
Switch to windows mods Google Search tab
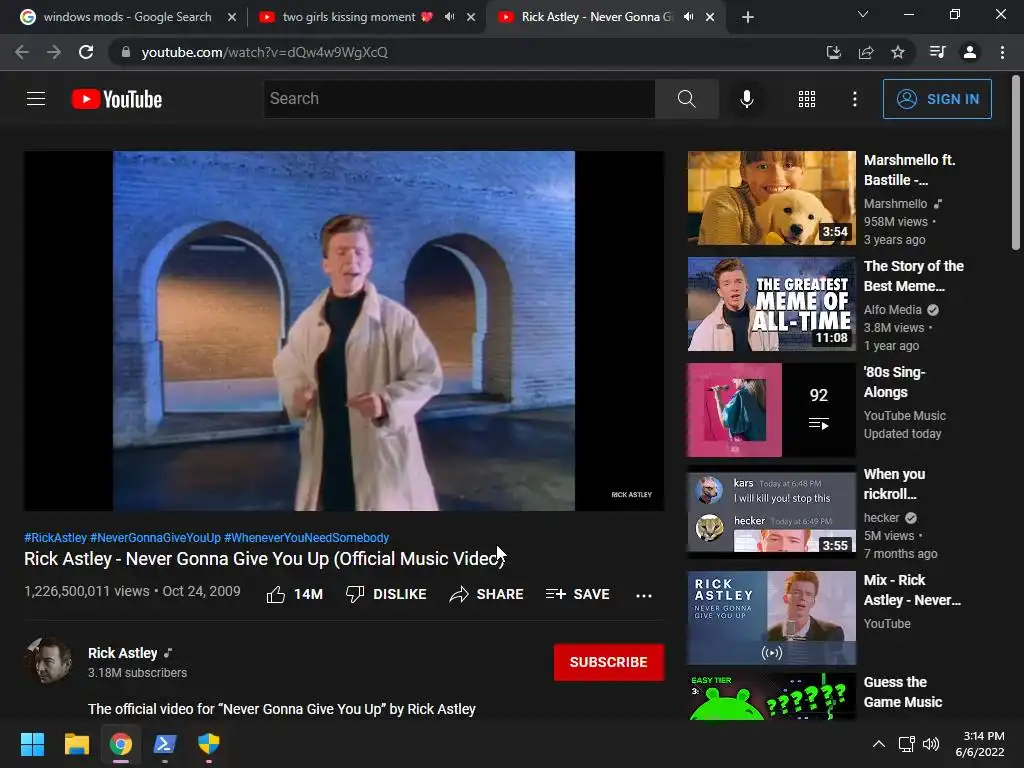coord(127,17)
